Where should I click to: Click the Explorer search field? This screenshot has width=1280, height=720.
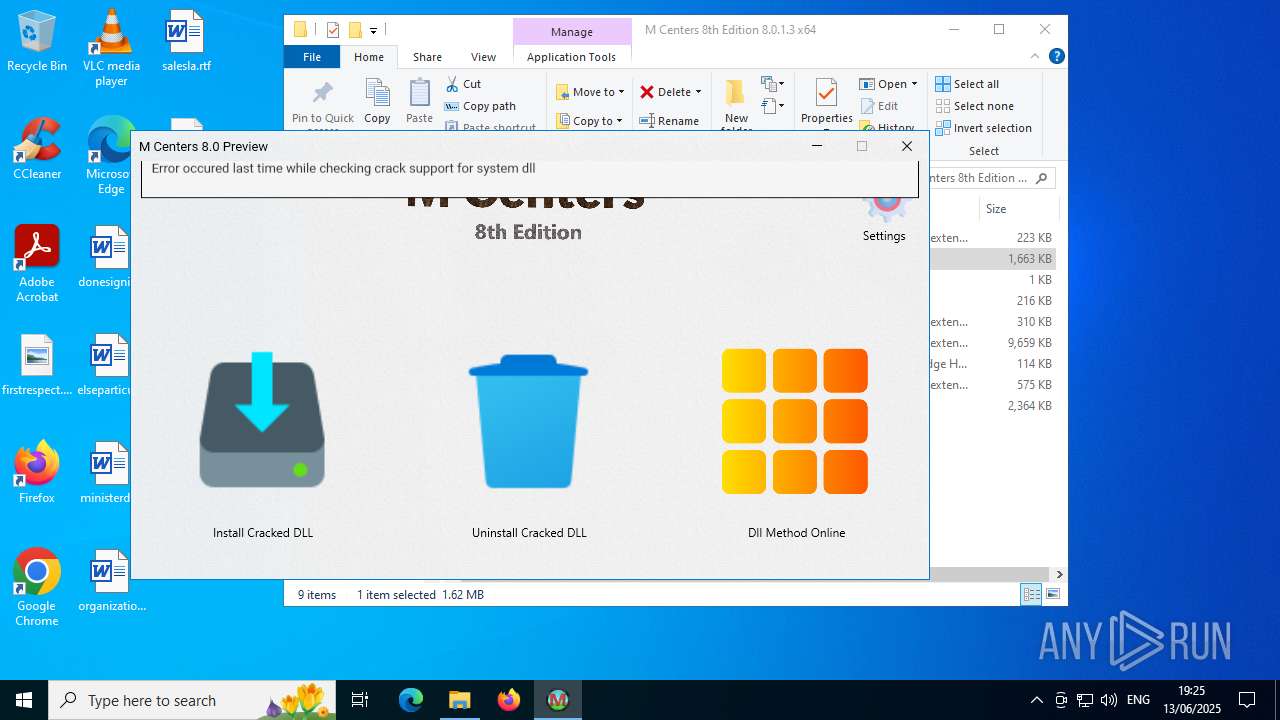(x=992, y=178)
